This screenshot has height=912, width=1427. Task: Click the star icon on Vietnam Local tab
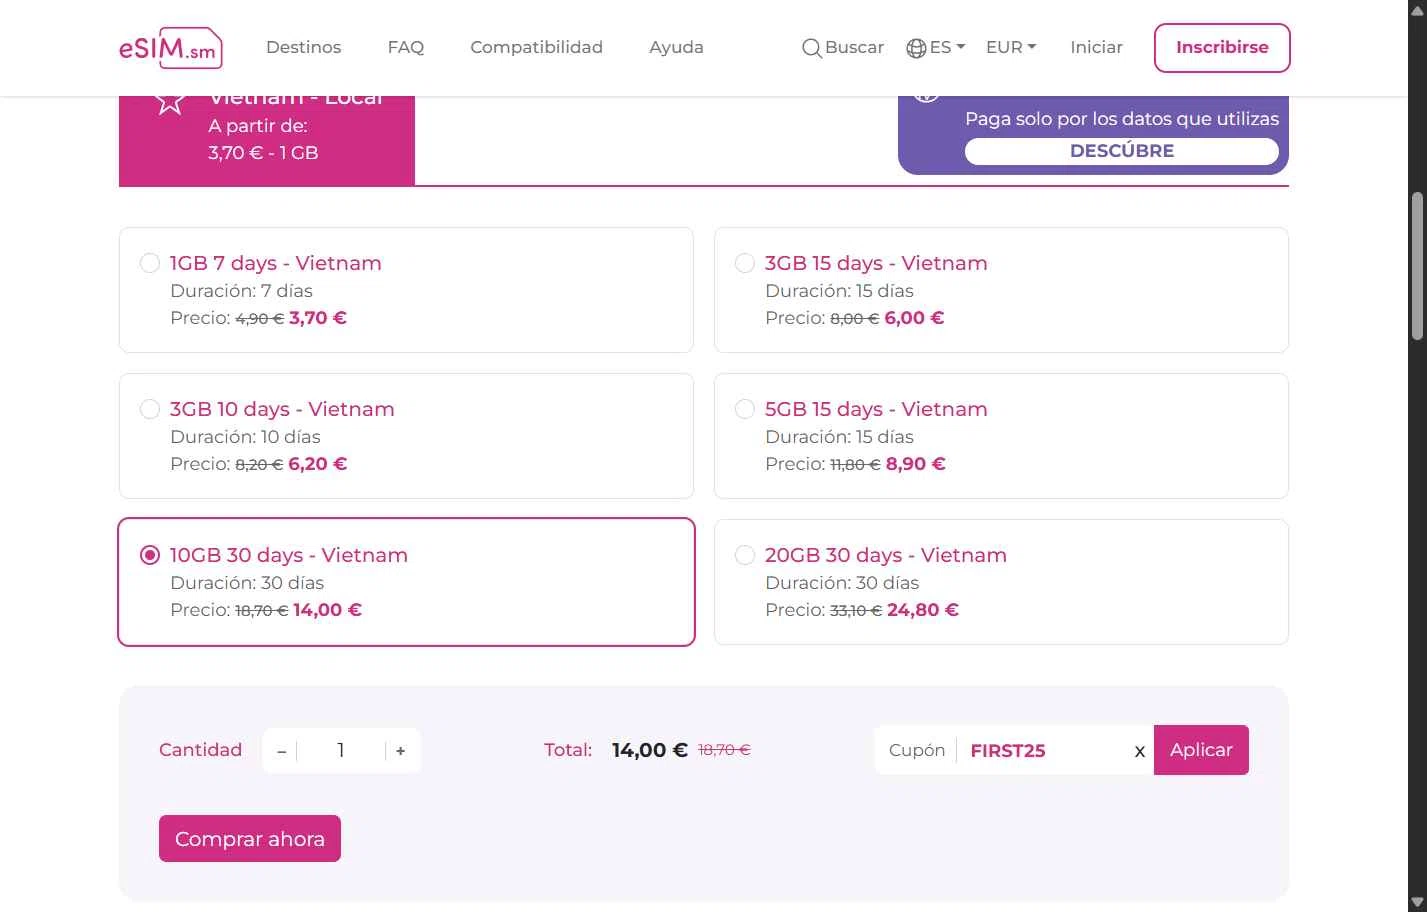(170, 101)
